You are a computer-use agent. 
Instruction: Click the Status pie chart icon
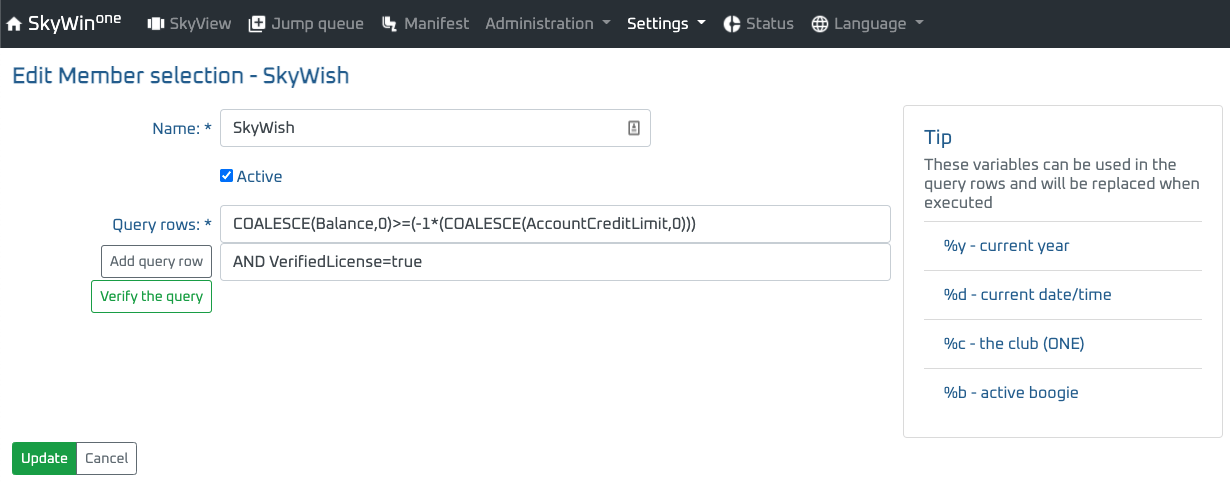point(732,24)
